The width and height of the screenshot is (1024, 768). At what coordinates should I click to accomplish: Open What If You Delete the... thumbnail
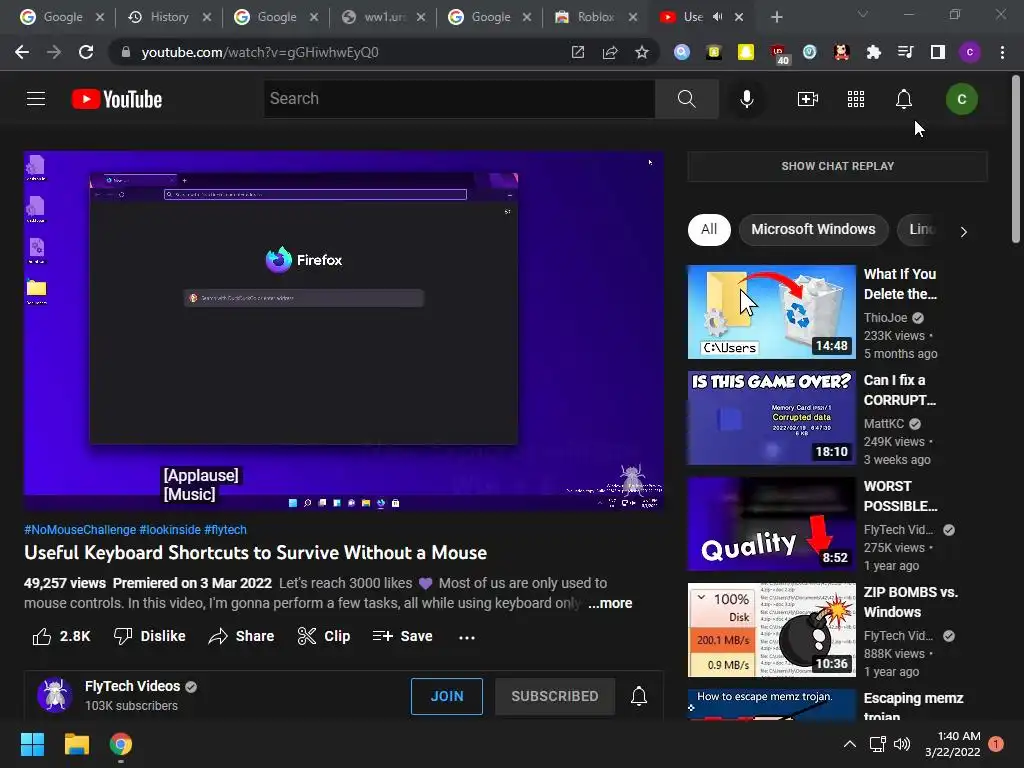(771, 312)
